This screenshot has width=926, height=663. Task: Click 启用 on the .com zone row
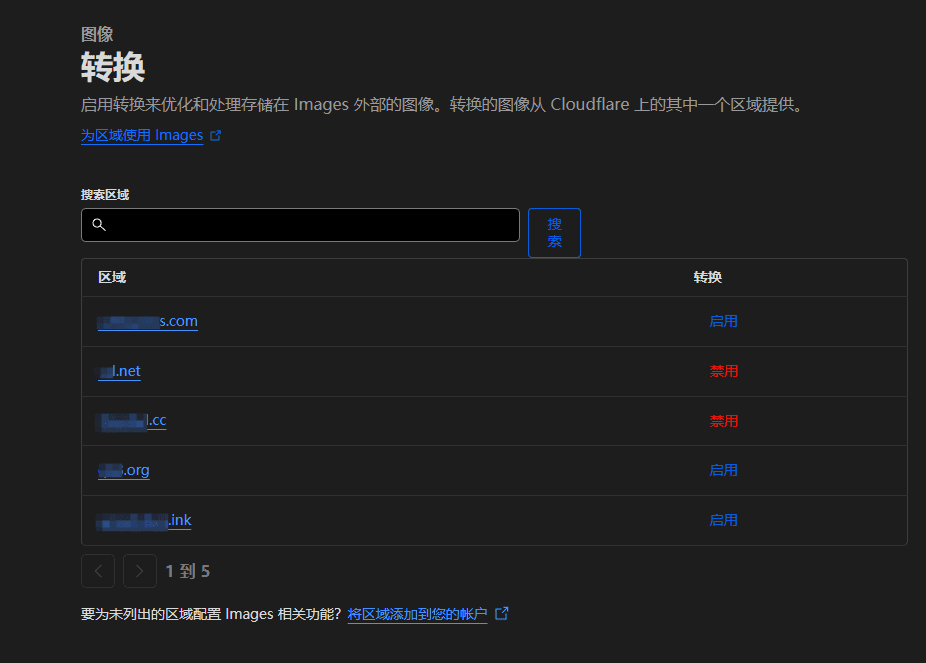(723, 321)
